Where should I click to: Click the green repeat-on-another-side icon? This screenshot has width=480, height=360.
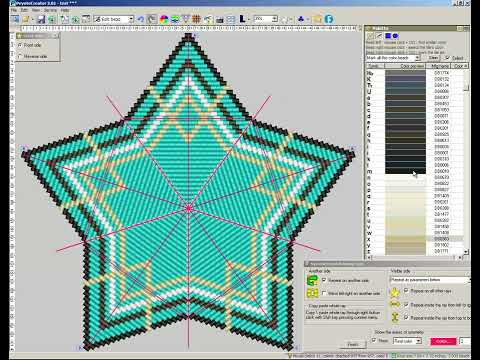312,281
